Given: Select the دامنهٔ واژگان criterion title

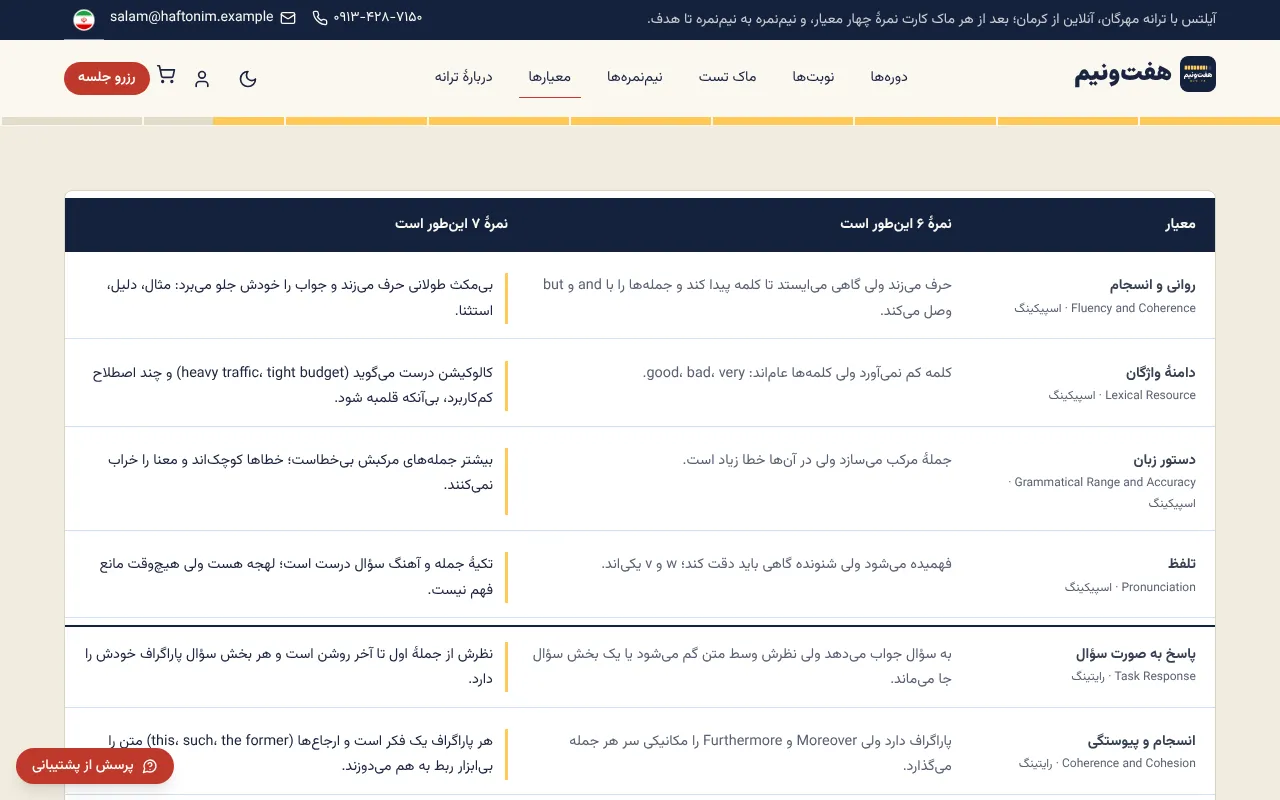Looking at the screenshot, I should [x=1161, y=373].
